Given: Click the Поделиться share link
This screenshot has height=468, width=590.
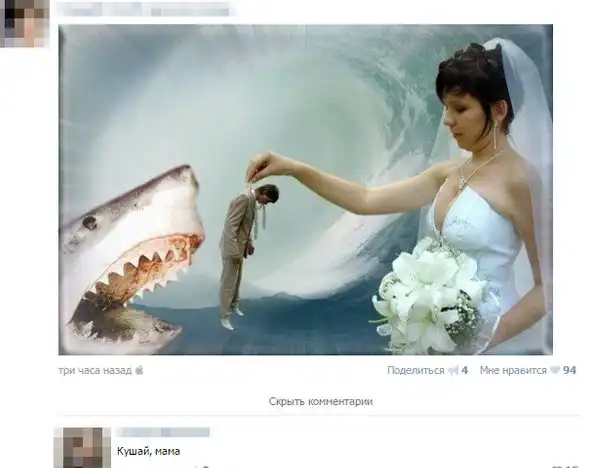Looking at the screenshot, I should [416, 371].
